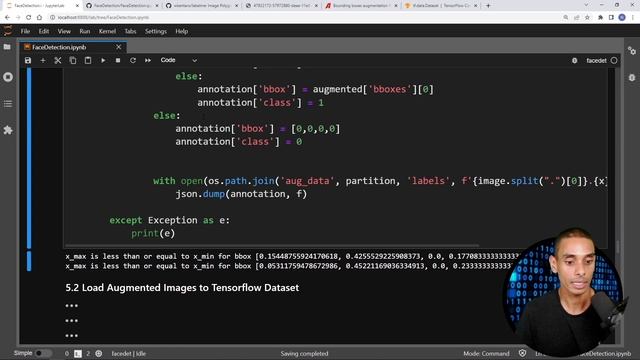Show Running Terminals and Kernels in the left sidebar
This screenshot has height=360, width=640.
[8, 77]
